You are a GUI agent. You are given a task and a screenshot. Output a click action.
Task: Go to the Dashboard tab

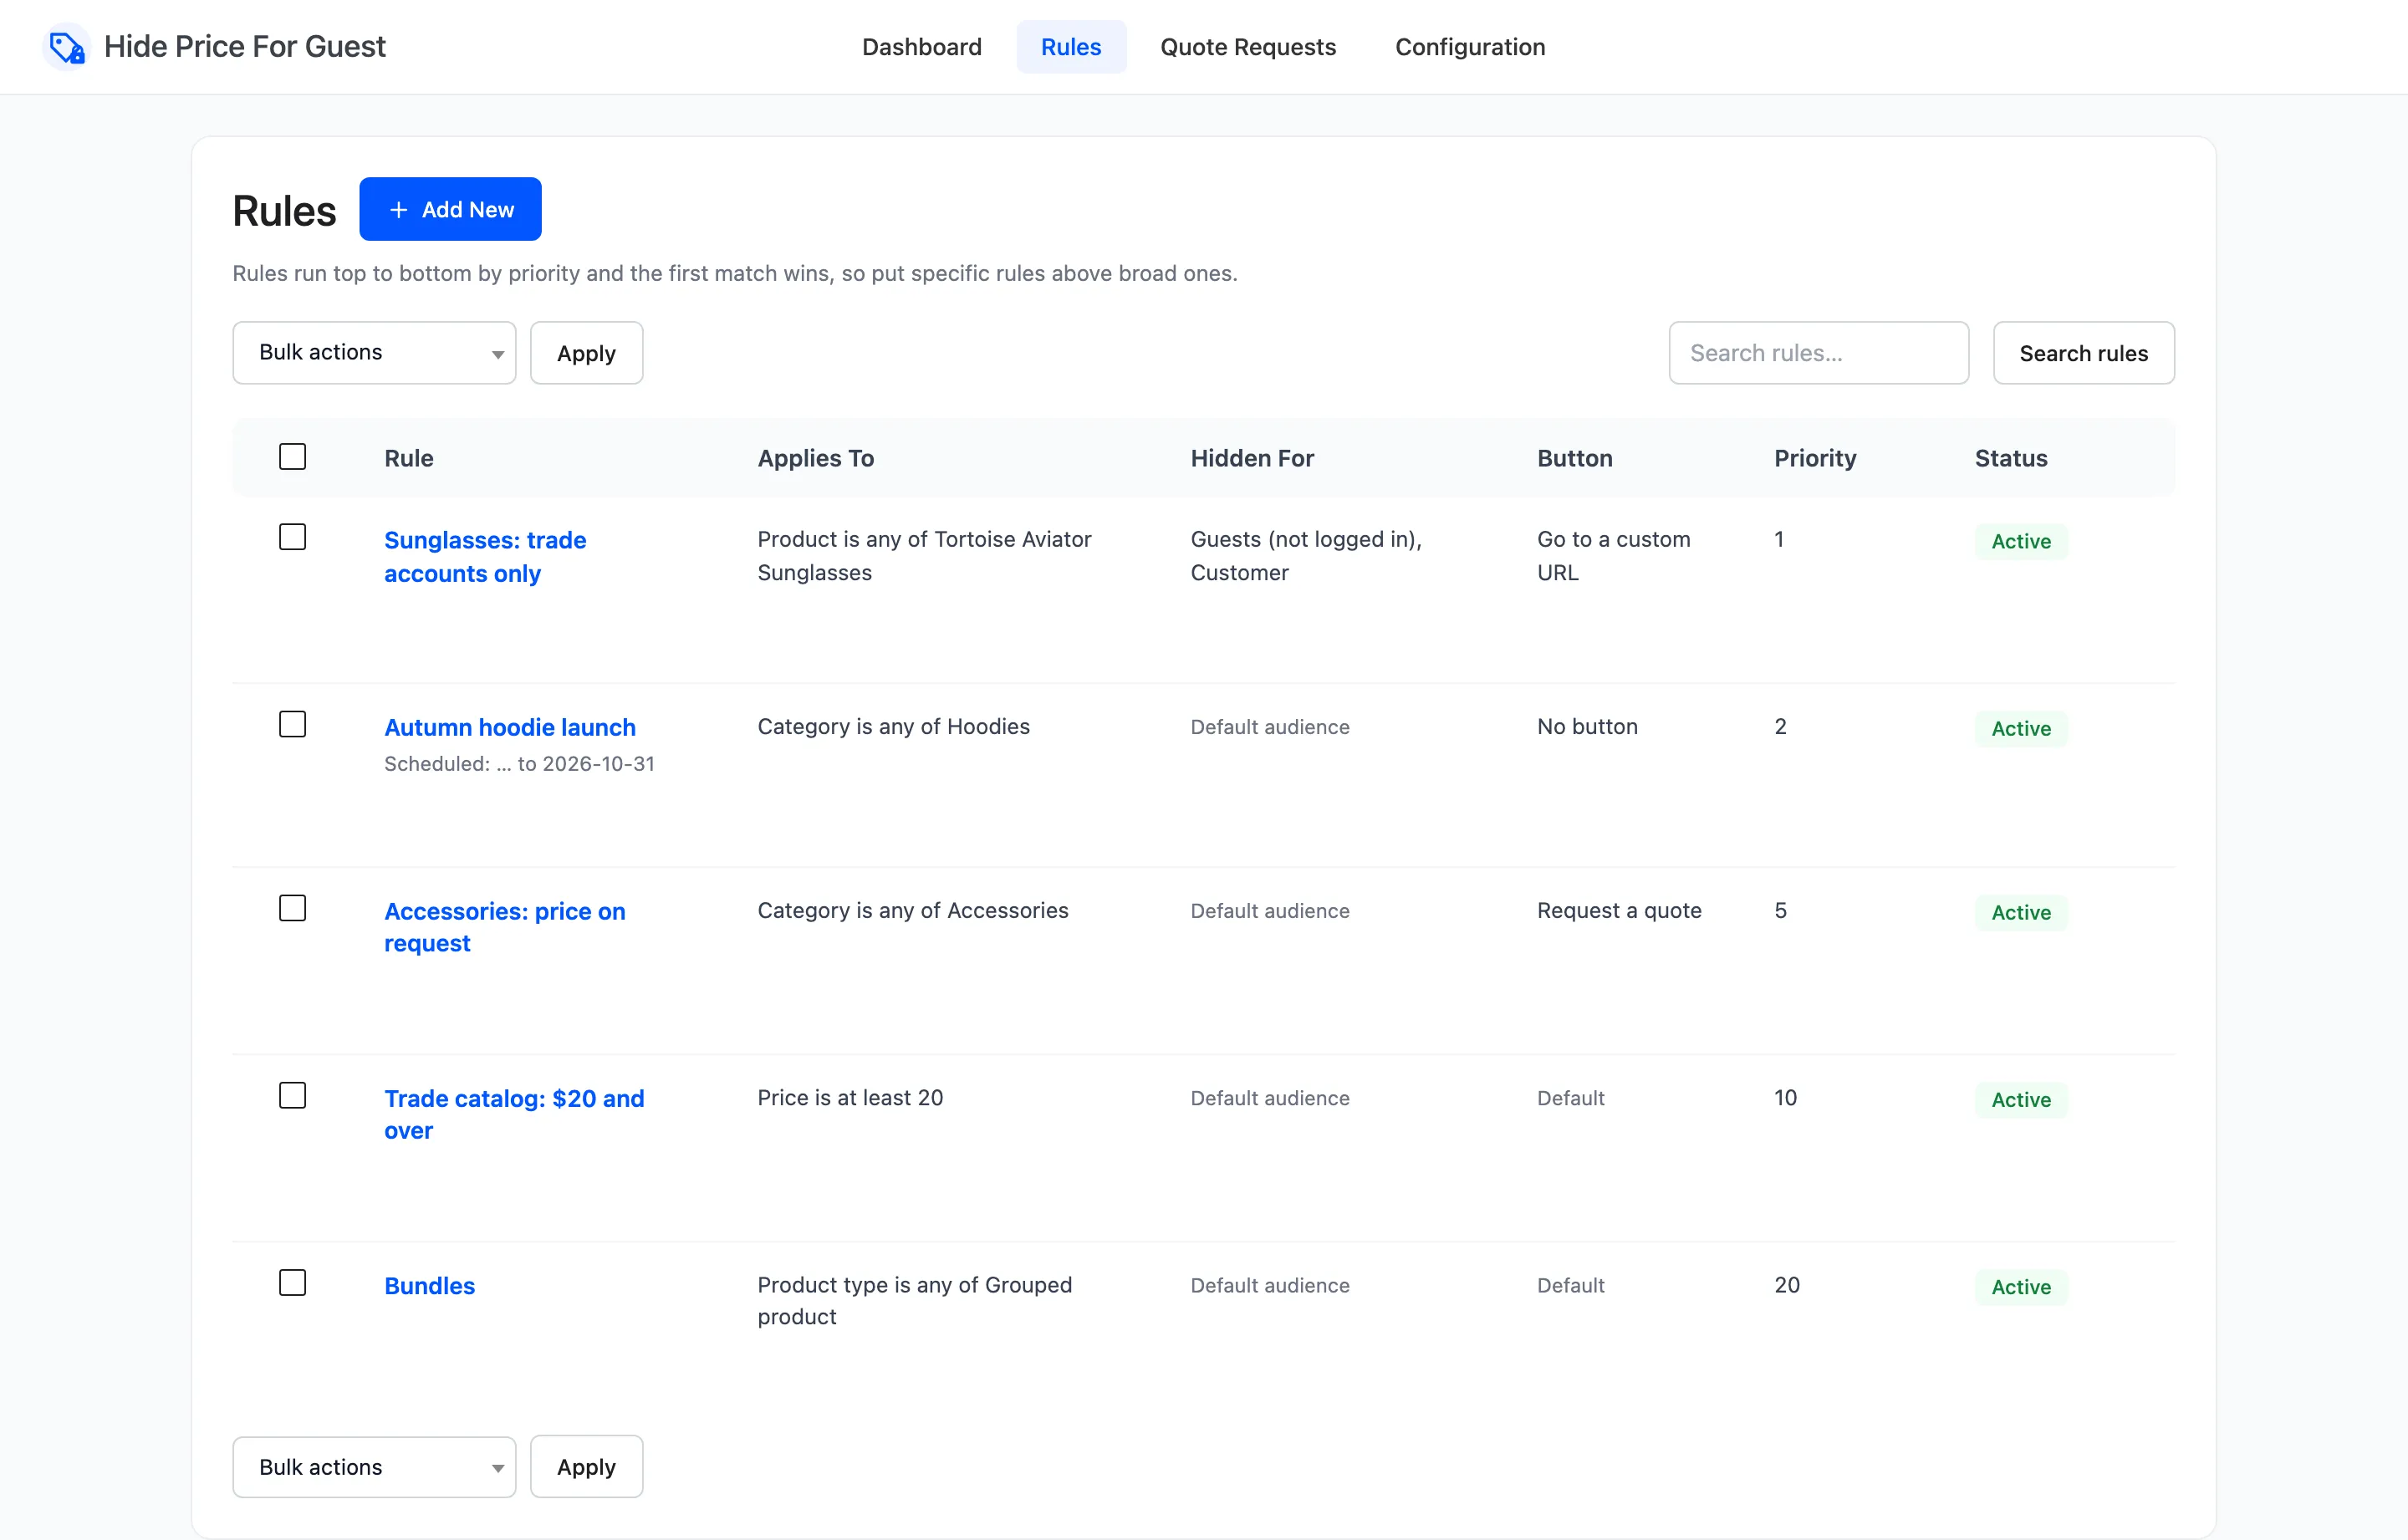pyautogui.click(x=921, y=47)
